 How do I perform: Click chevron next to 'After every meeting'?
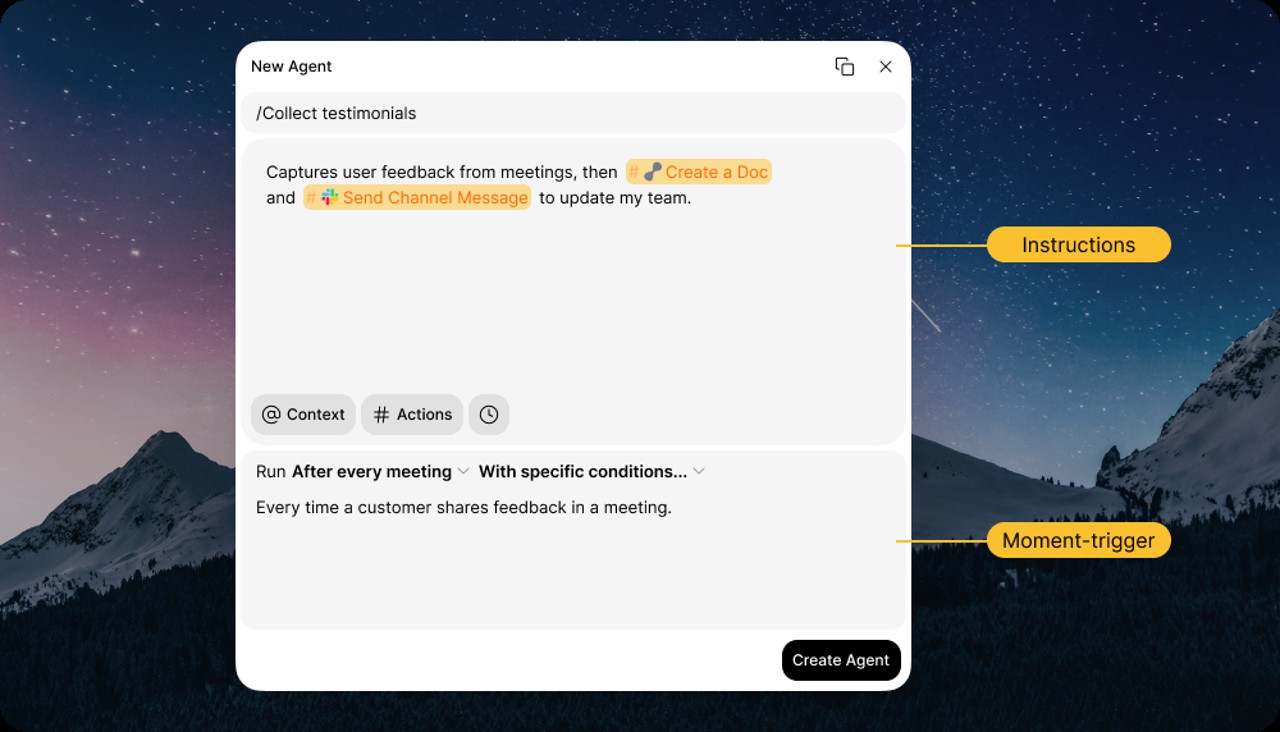click(463, 472)
